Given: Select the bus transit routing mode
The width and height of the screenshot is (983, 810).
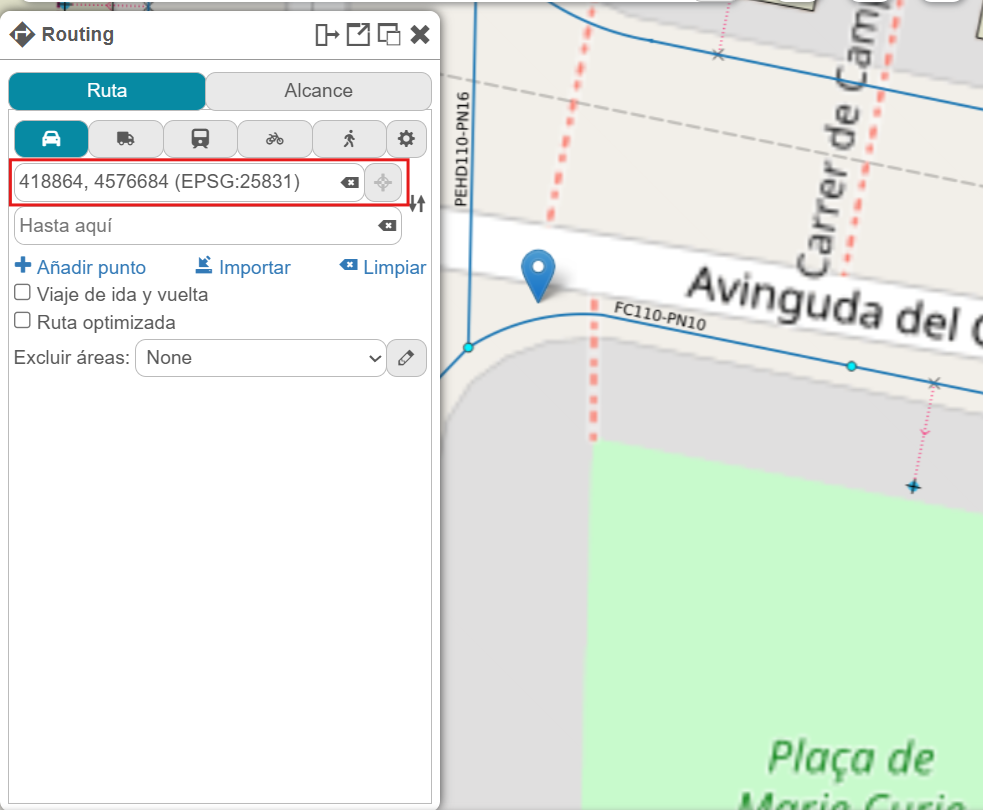Looking at the screenshot, I should click(x=200, y=139).
